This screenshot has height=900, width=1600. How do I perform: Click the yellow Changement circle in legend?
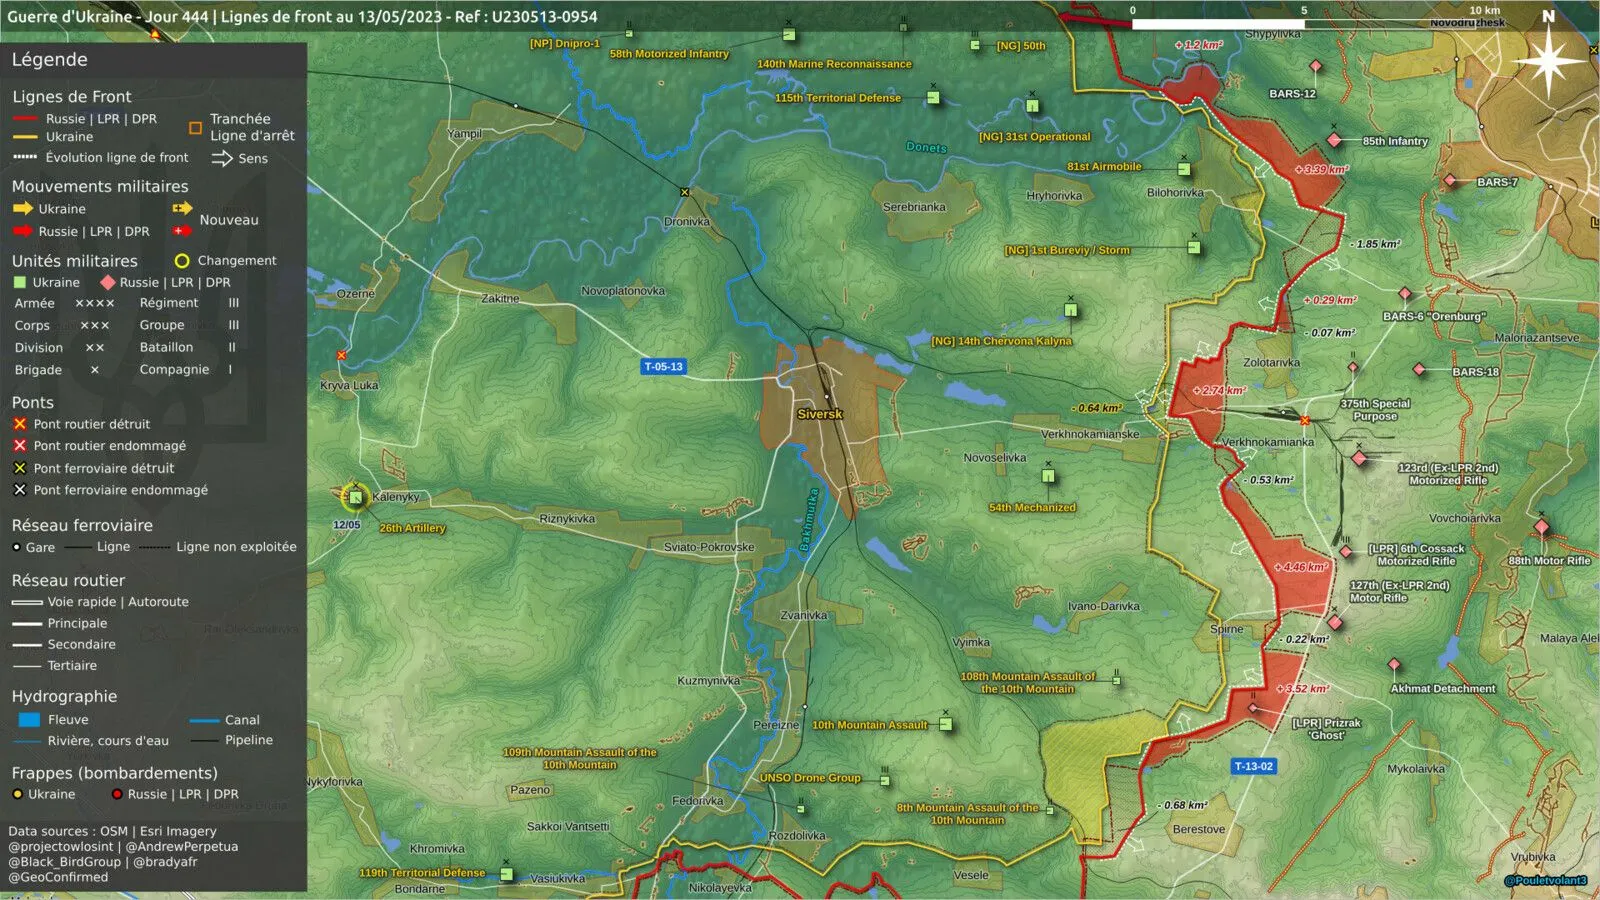[x=182, y=261]
